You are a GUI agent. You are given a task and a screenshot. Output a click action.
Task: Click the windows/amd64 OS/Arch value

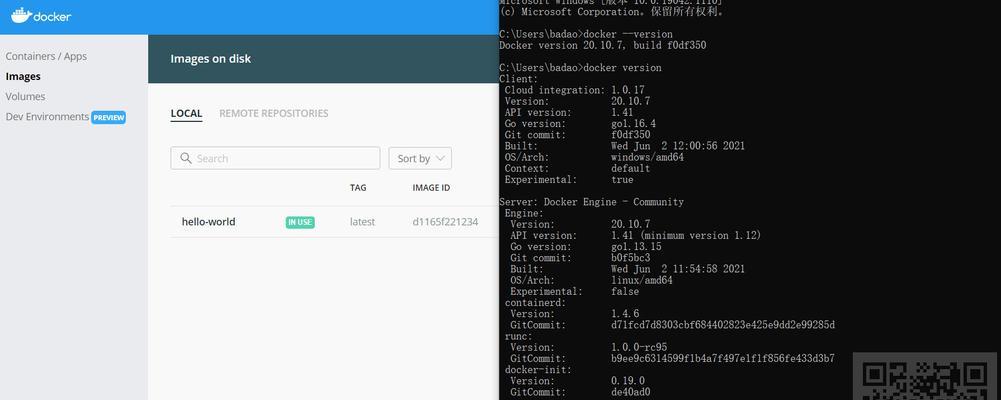pyautogui.click(x=647, y=157)
